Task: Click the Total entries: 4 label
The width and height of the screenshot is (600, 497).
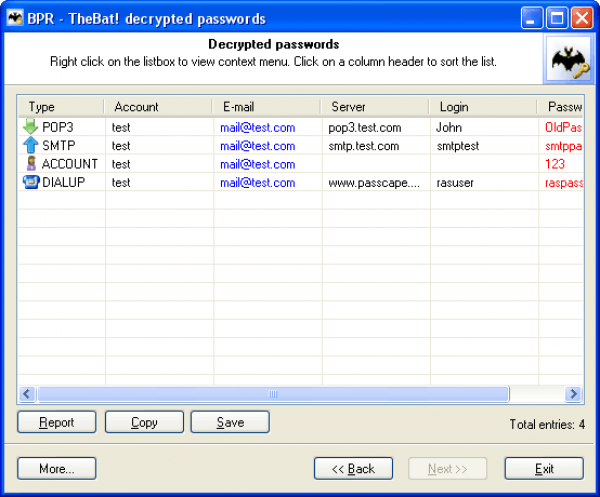Action: [x=547, y=424]
